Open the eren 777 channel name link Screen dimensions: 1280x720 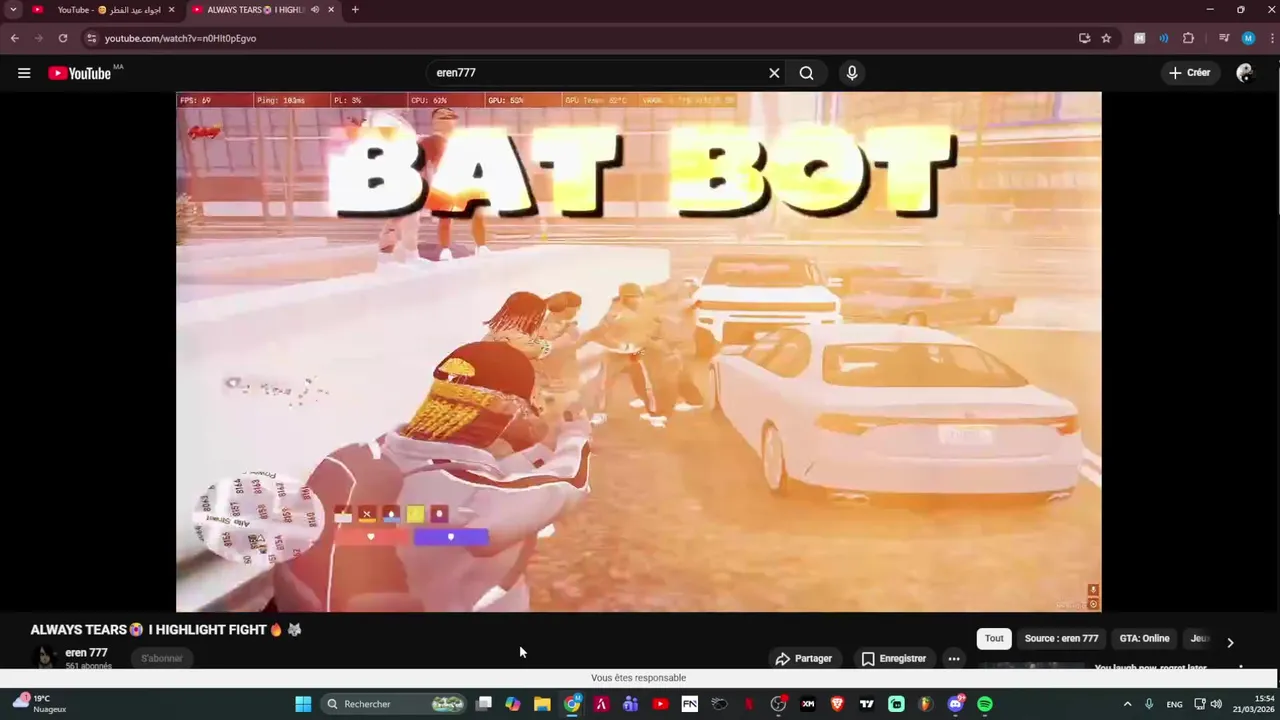coord(86,653)
